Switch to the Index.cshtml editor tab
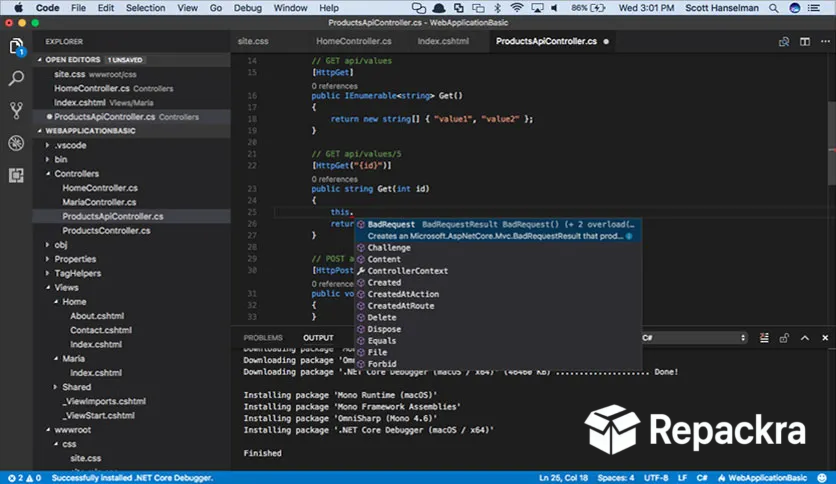This screenshot has width=836, height=484. point(443,42)
